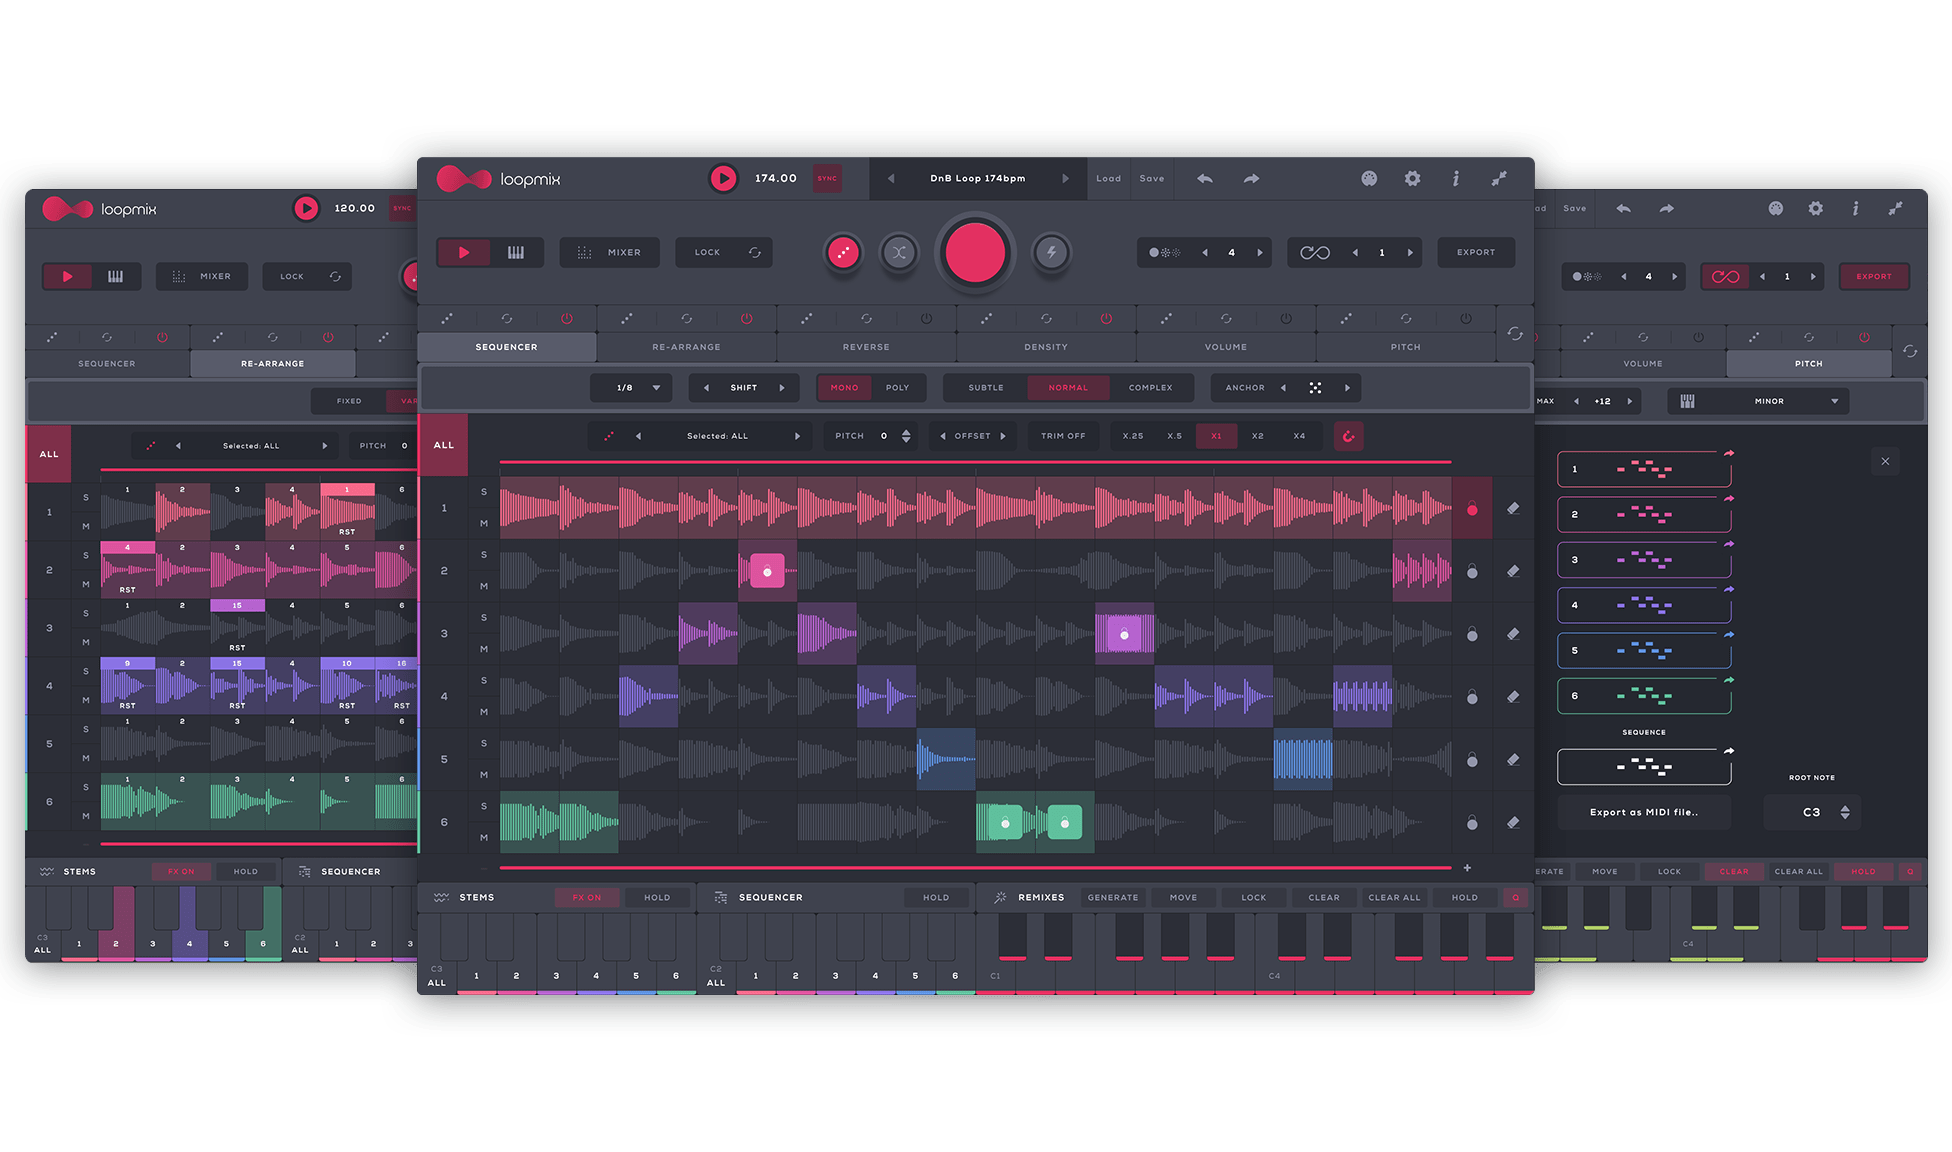Toggle FX ON in center STEMS section

[587, 897]
